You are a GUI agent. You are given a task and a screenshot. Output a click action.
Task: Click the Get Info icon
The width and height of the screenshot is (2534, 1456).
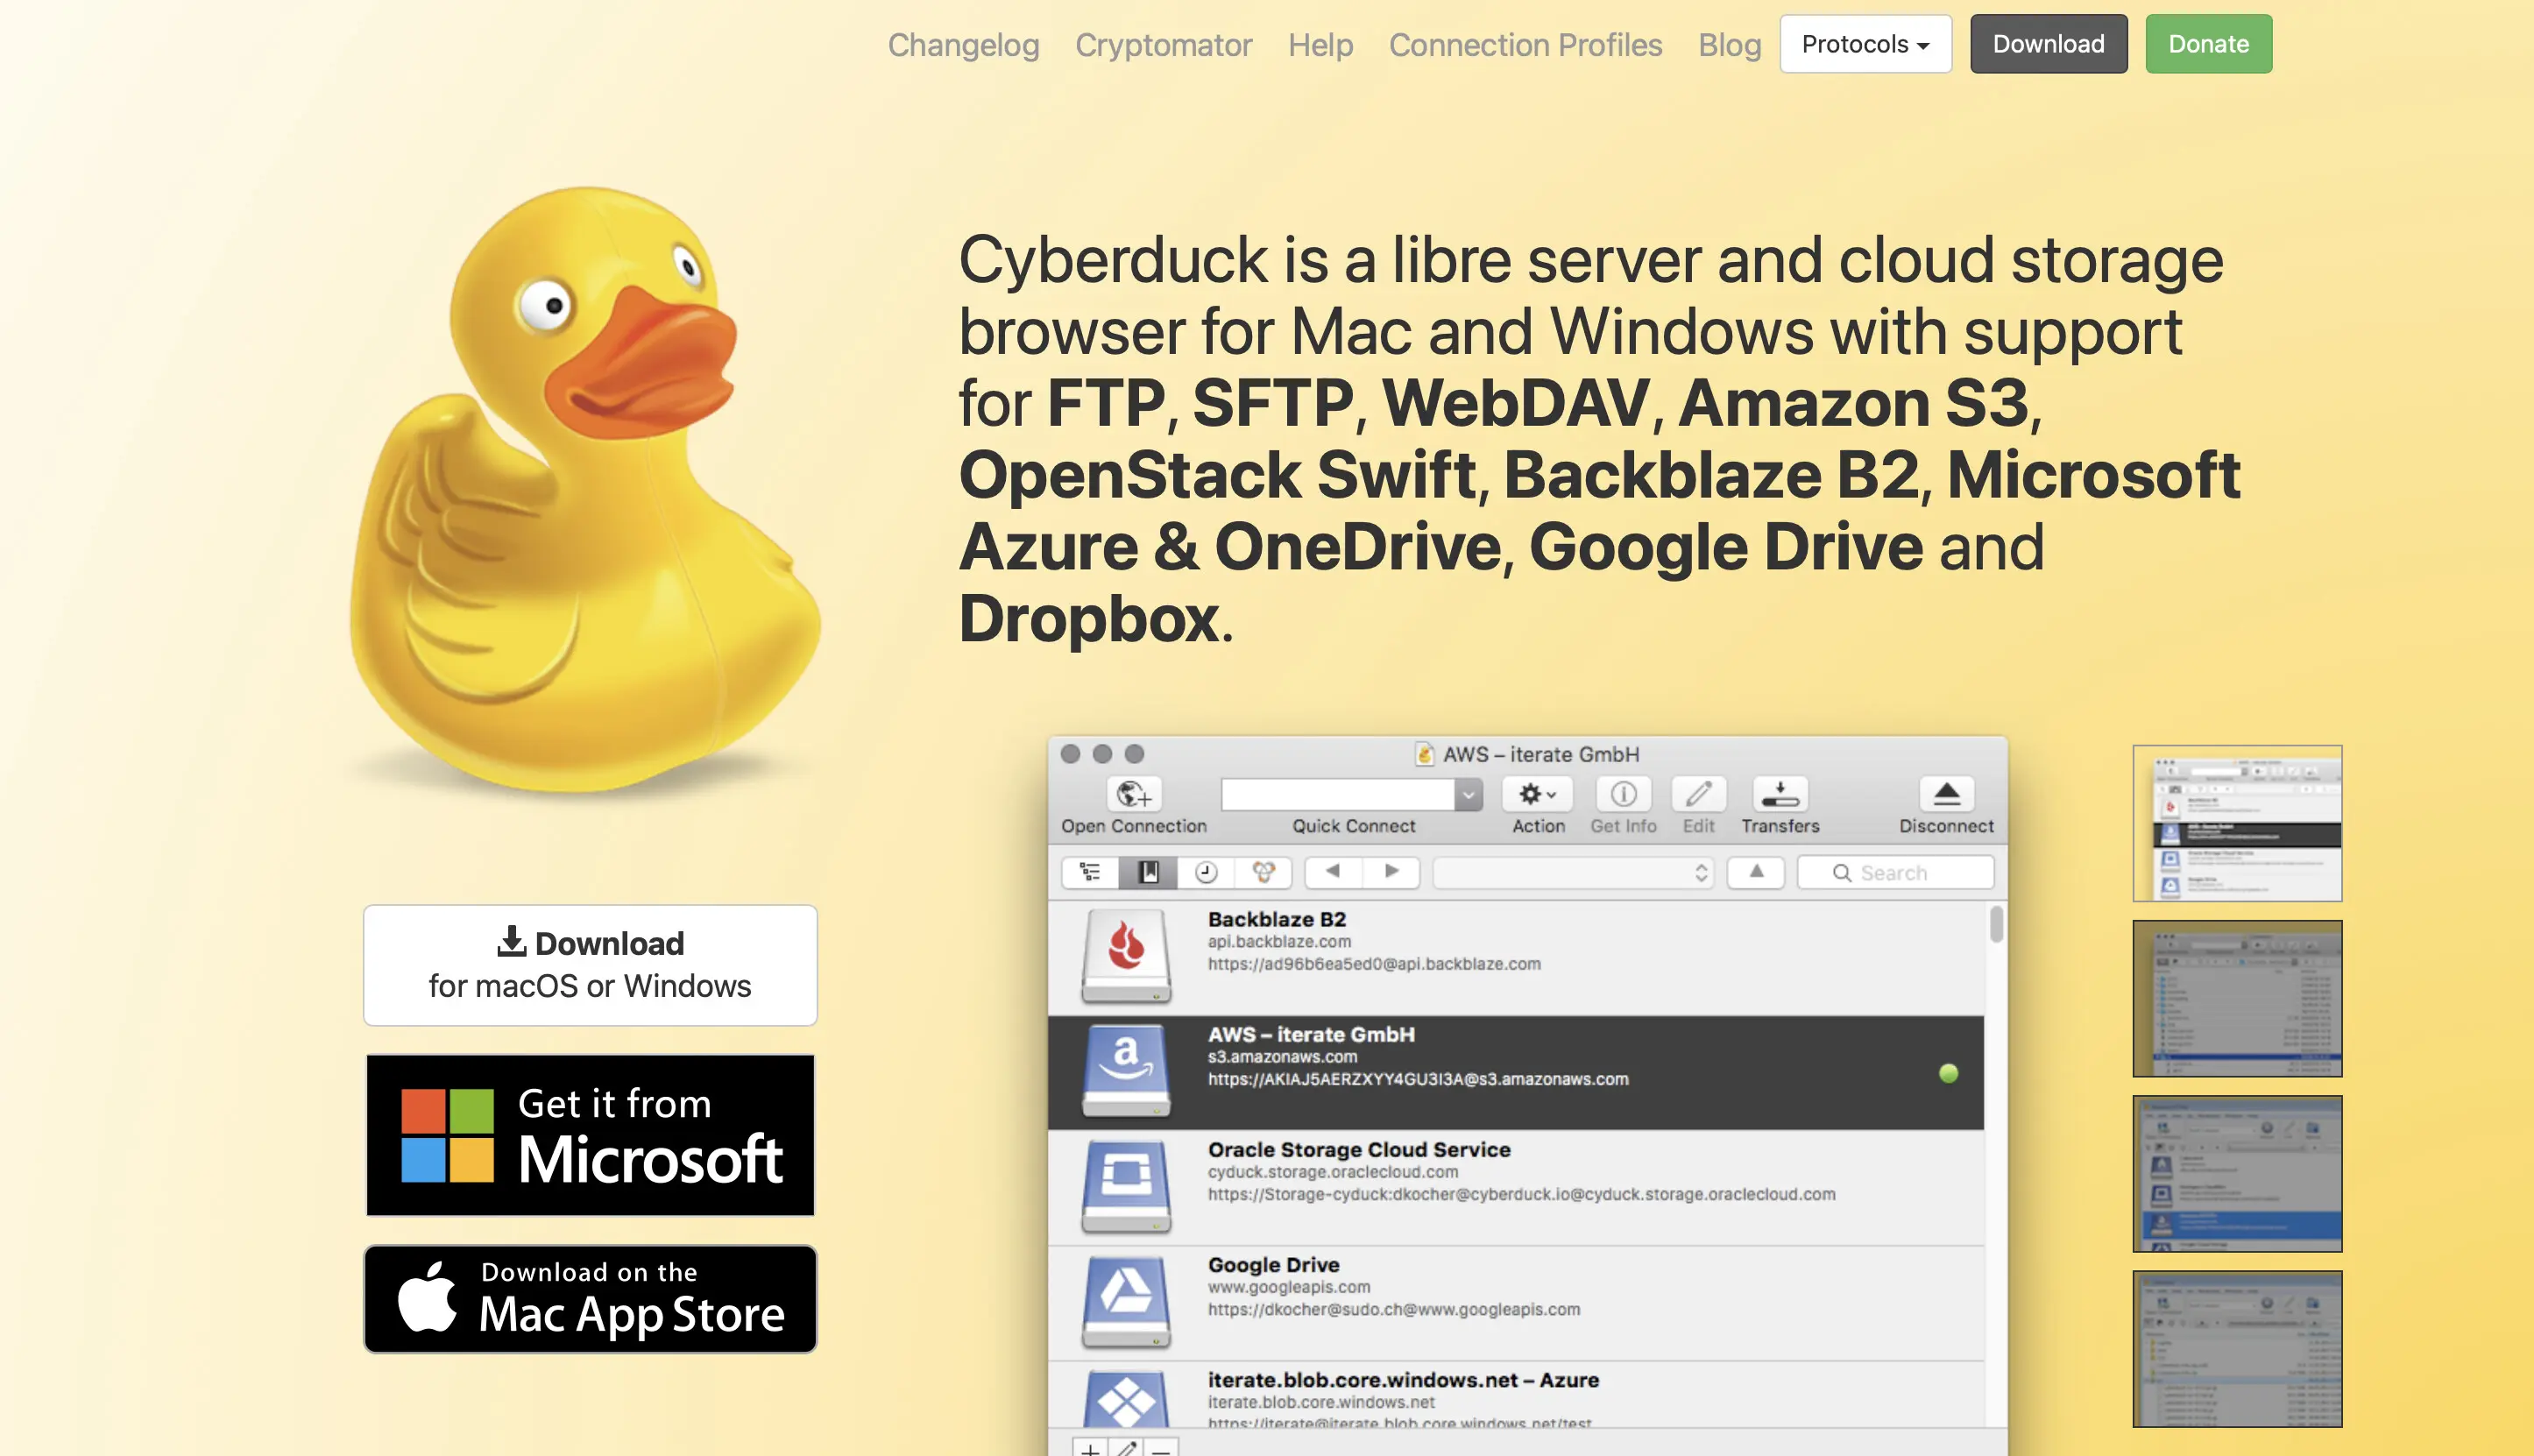[x=1622, y=795]
